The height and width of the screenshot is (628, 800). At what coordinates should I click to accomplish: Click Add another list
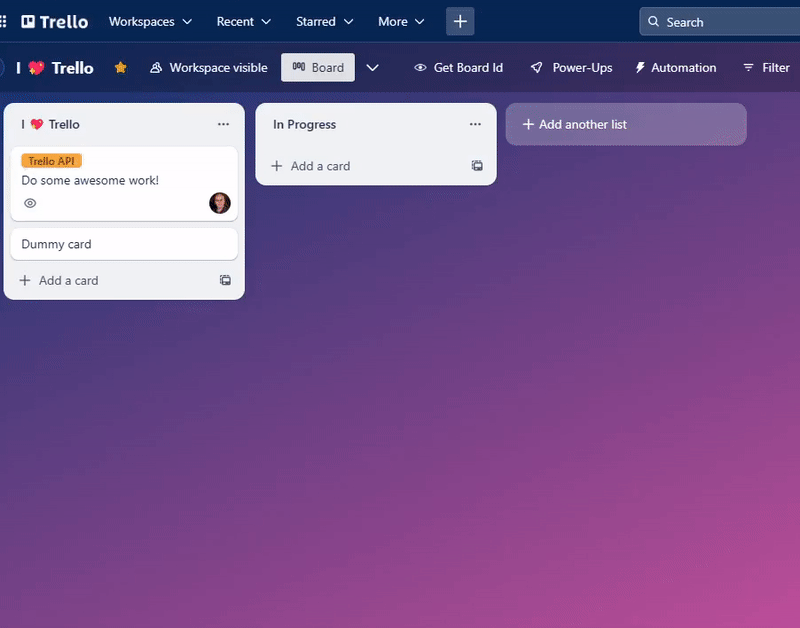click(626, 124)
